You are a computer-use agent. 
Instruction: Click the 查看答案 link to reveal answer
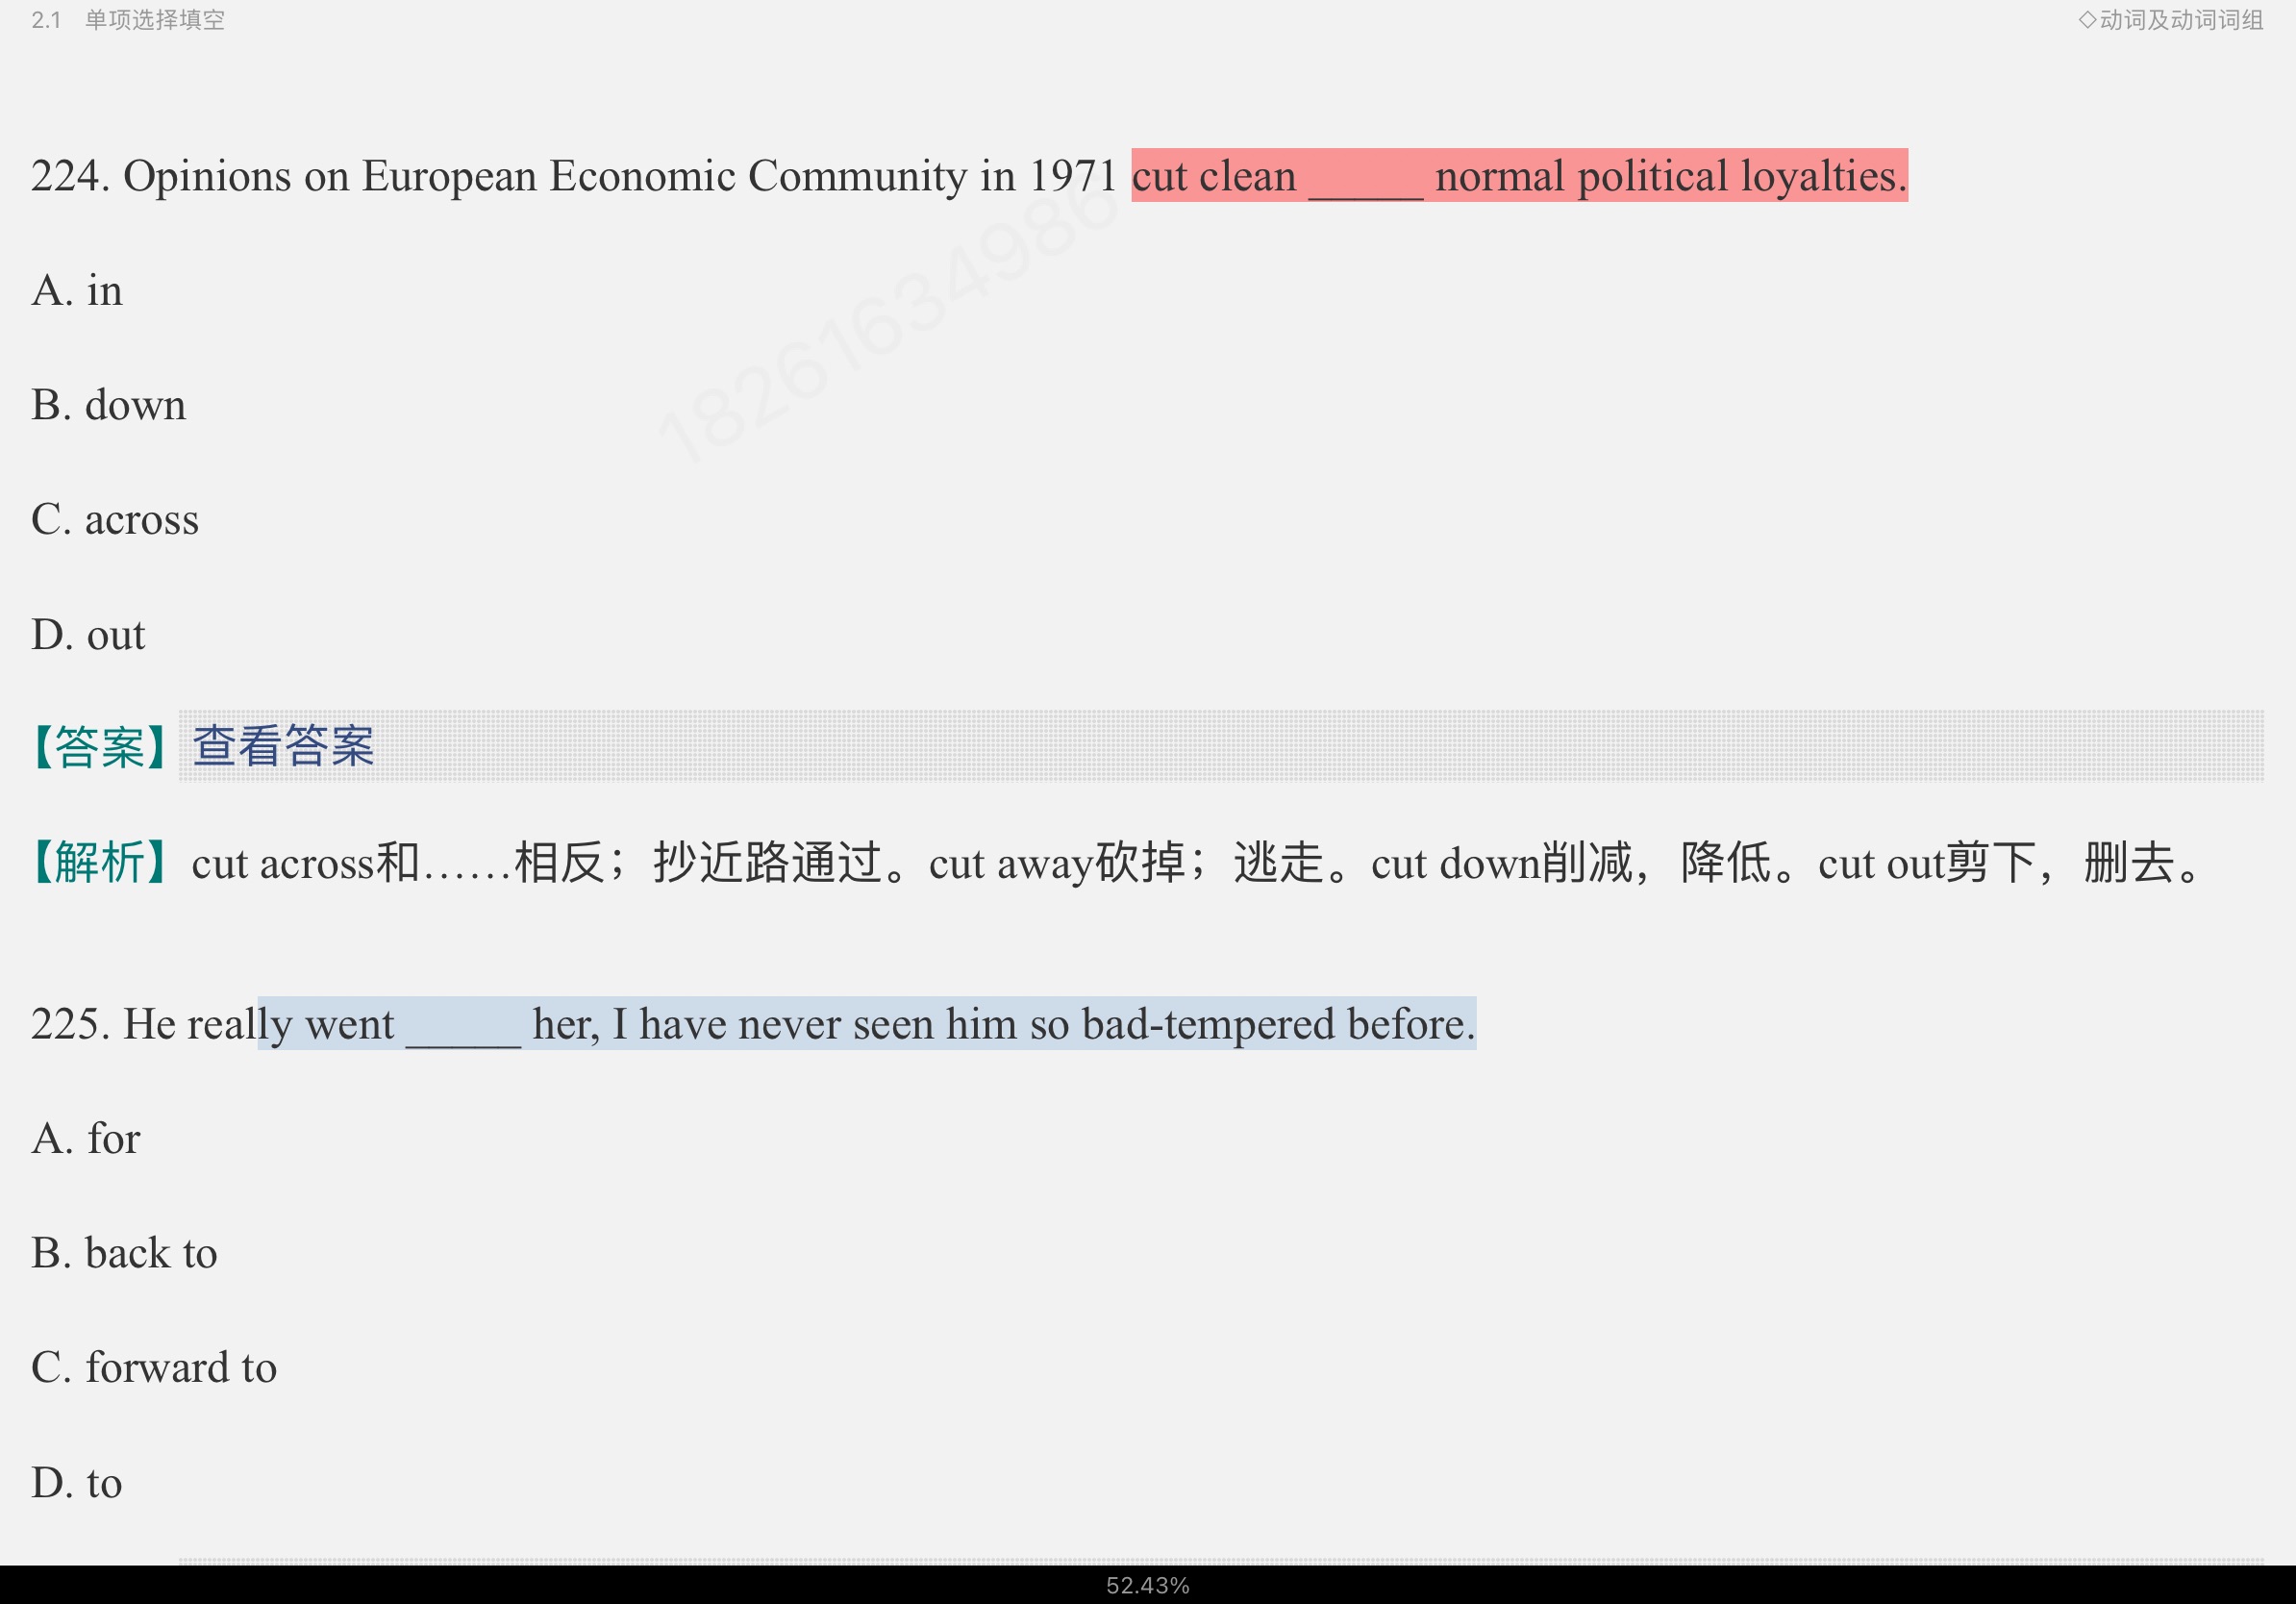click(x=283, y=746)
